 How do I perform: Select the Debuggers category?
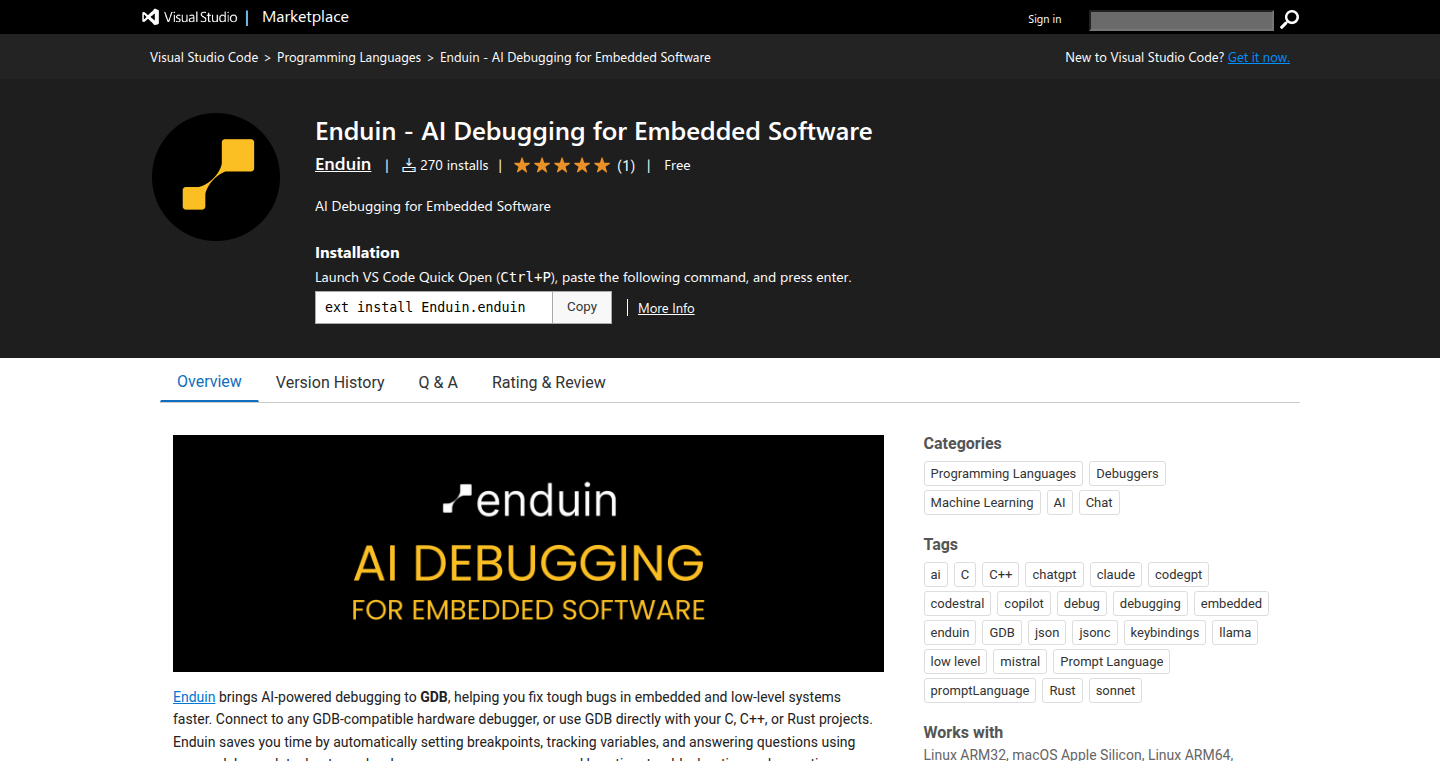click(1127, 474)
